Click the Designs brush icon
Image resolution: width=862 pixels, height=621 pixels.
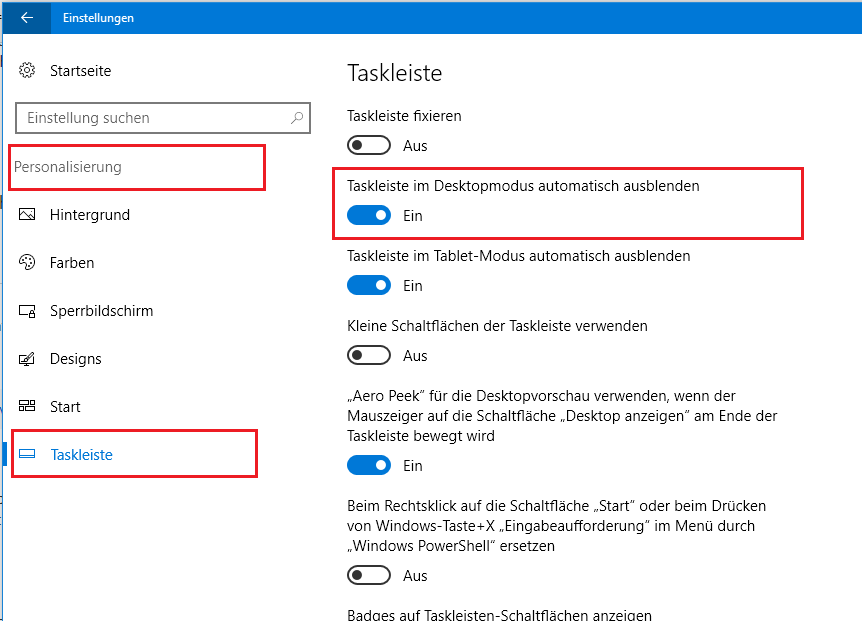(x=27, y=359)
